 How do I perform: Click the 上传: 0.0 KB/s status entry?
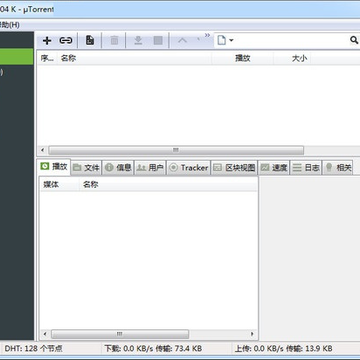(284, 349)
